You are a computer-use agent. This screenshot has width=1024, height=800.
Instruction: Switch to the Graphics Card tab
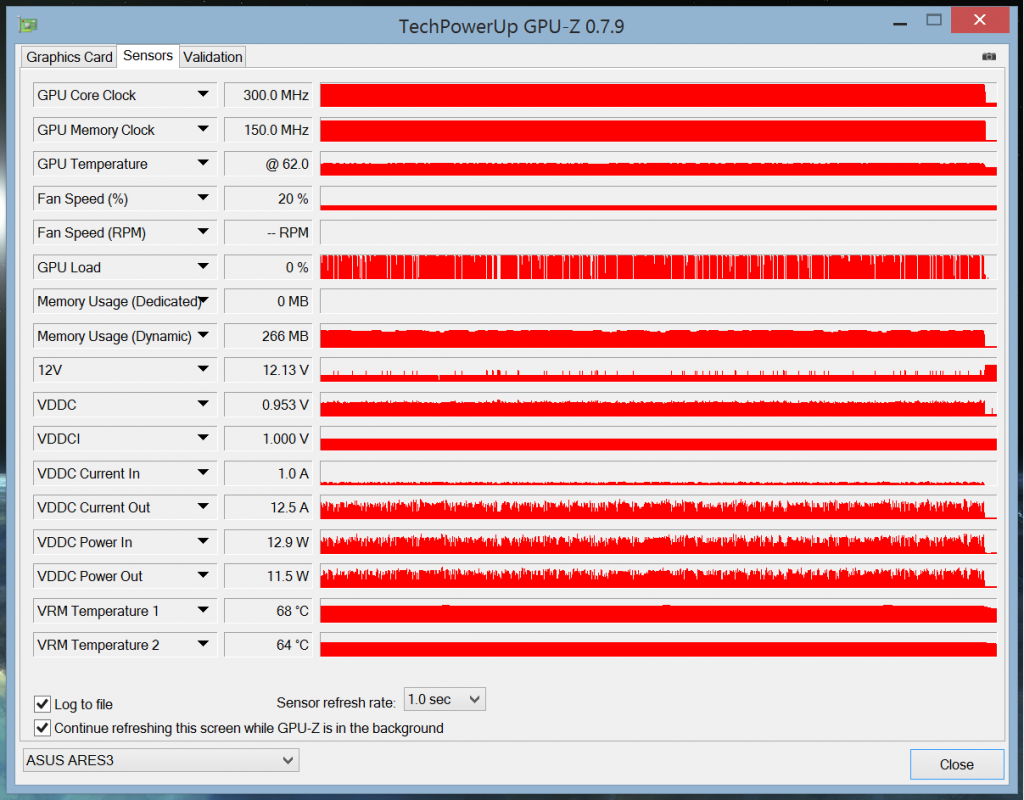(x=69, y=57)
